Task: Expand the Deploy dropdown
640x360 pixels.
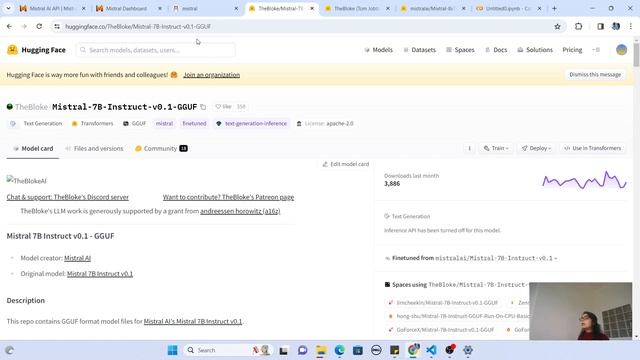Action: pos(536,148)
